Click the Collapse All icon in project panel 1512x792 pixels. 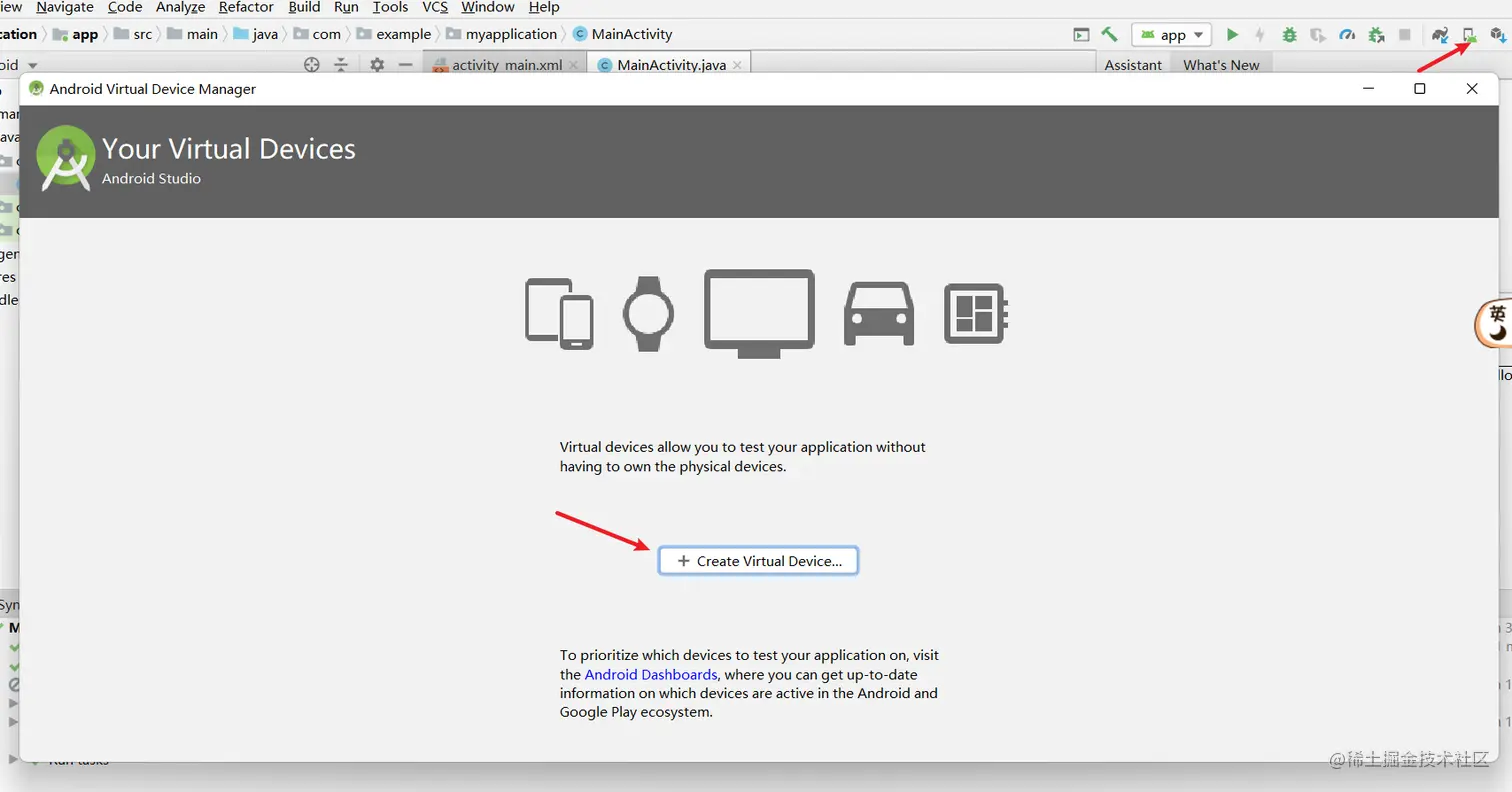(x=341, y=65)
